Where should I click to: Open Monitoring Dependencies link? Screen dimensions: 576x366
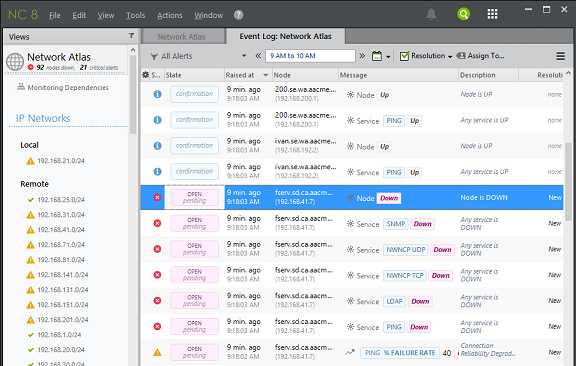(x=68, y=87)
